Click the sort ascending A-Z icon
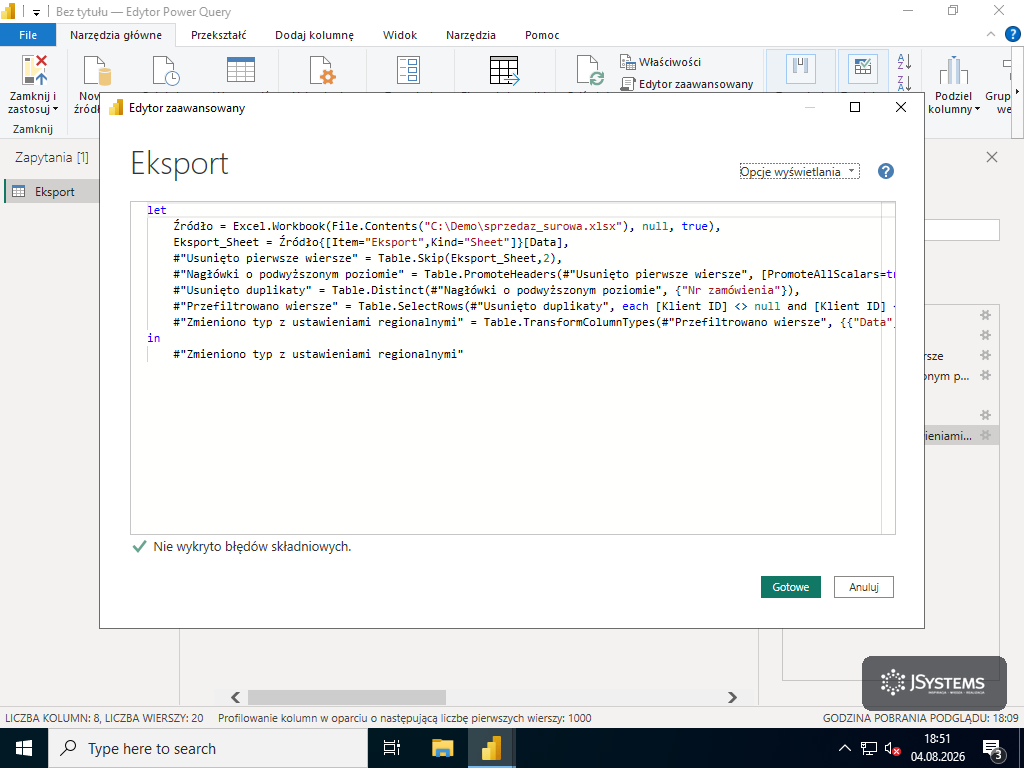1024x768 pixels. click(x=904, y=61)
